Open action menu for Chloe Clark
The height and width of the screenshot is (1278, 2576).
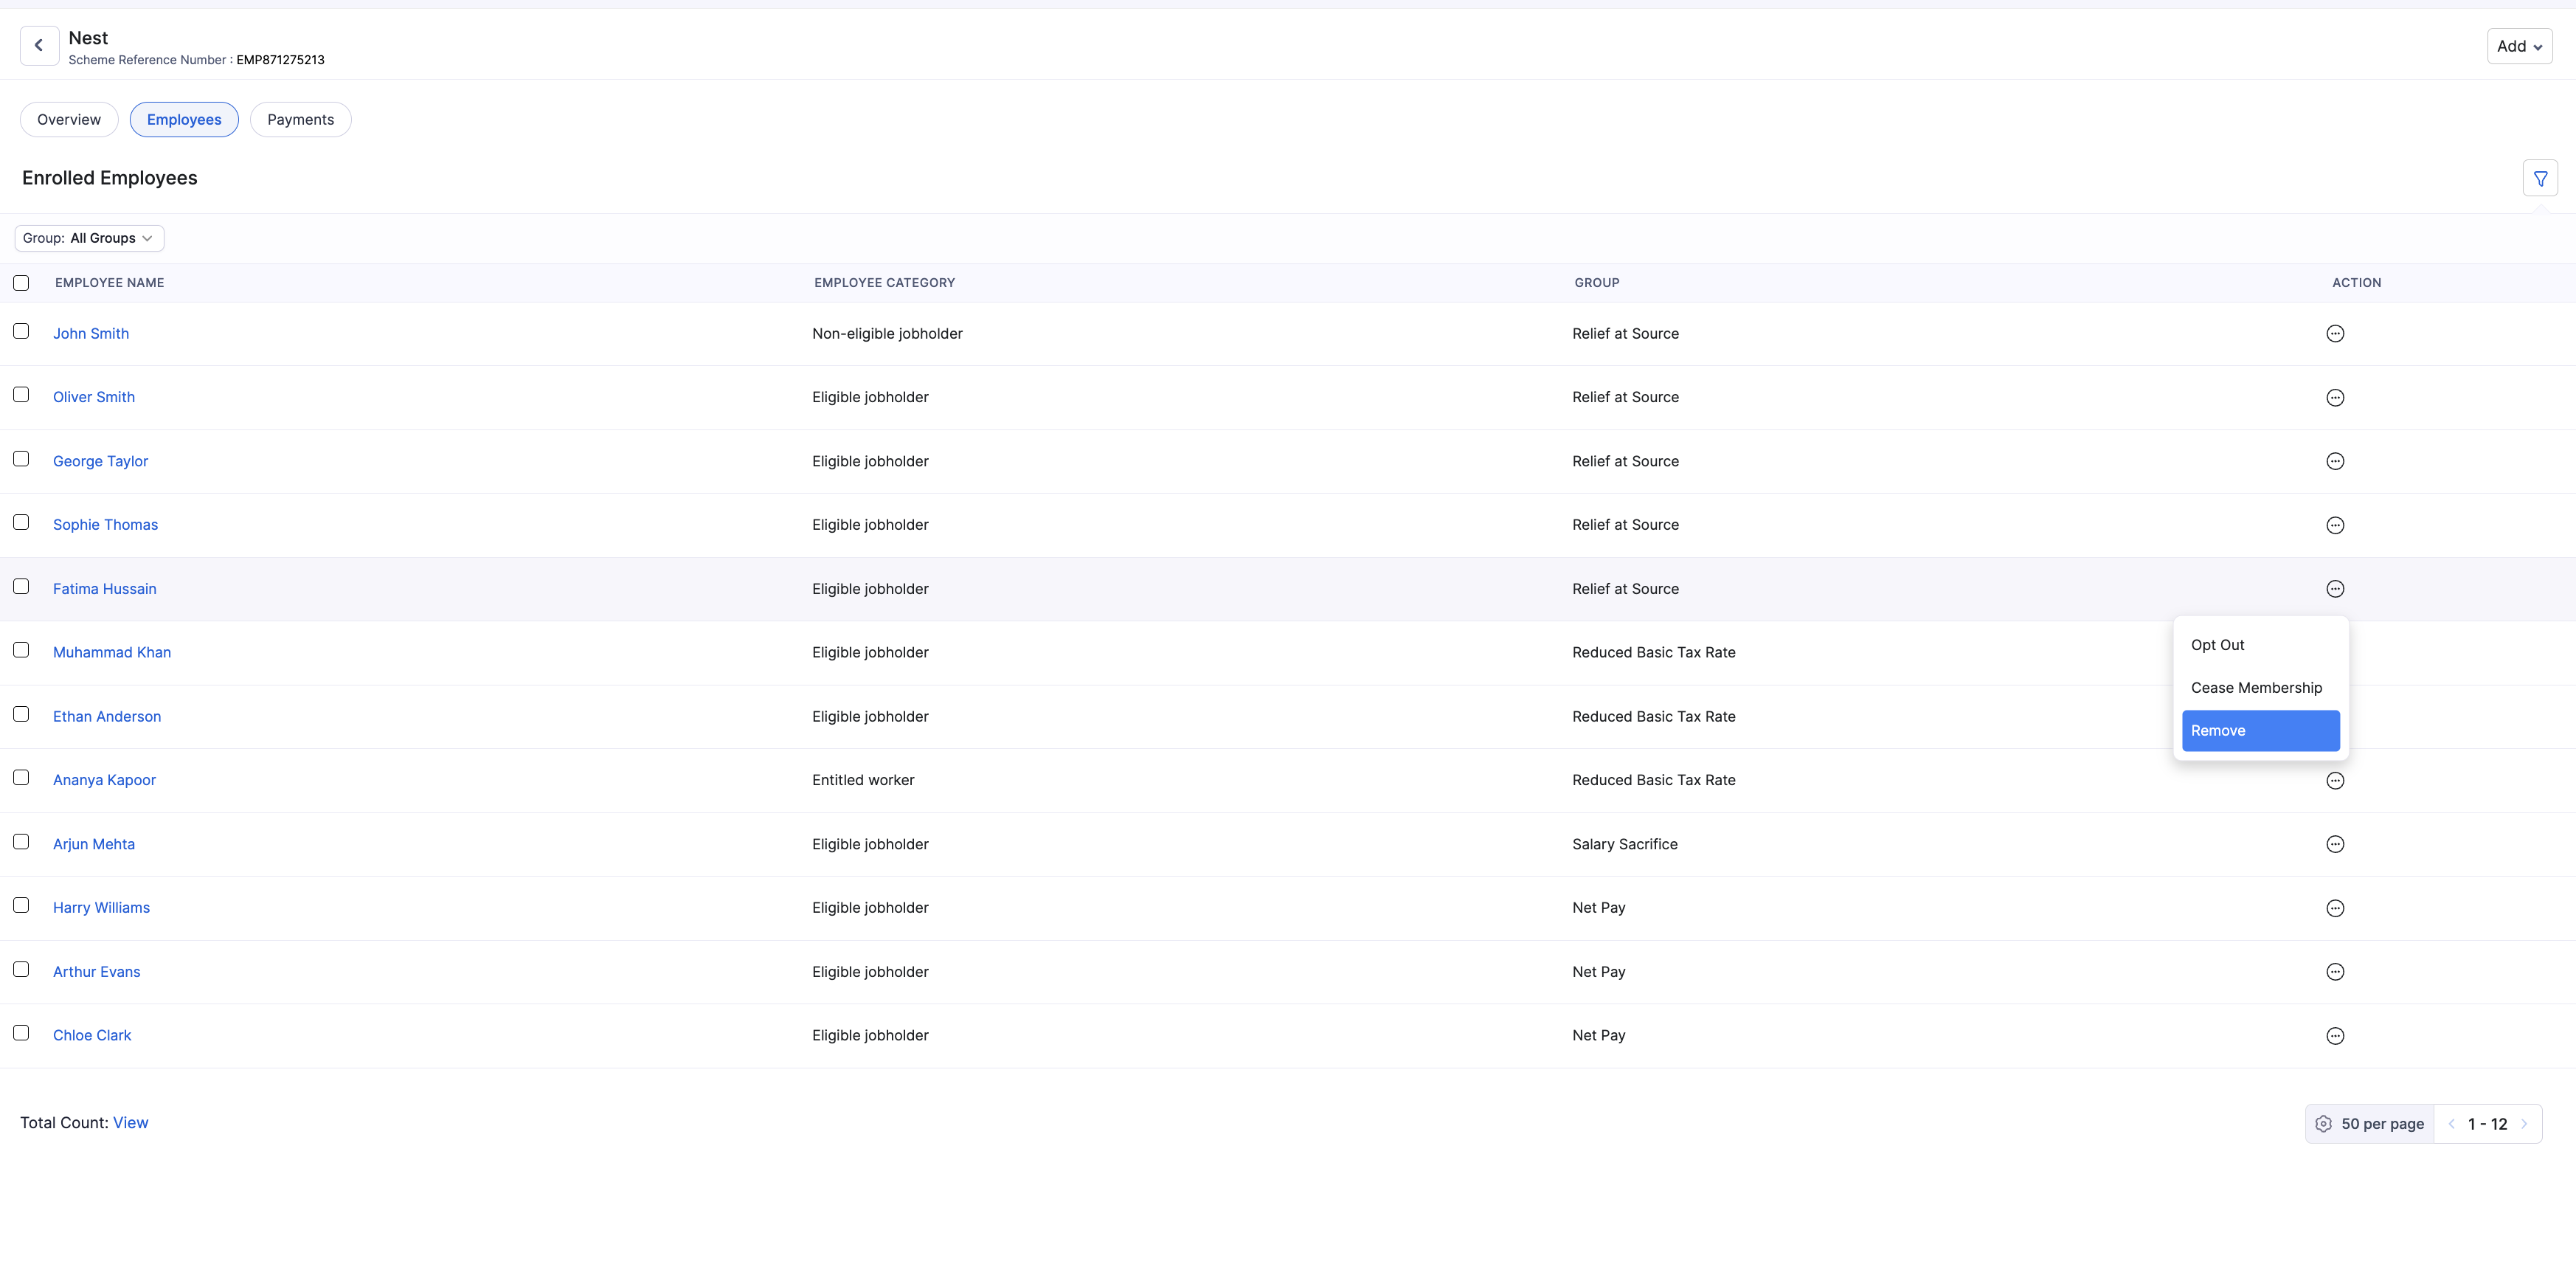(2335, 1036)
